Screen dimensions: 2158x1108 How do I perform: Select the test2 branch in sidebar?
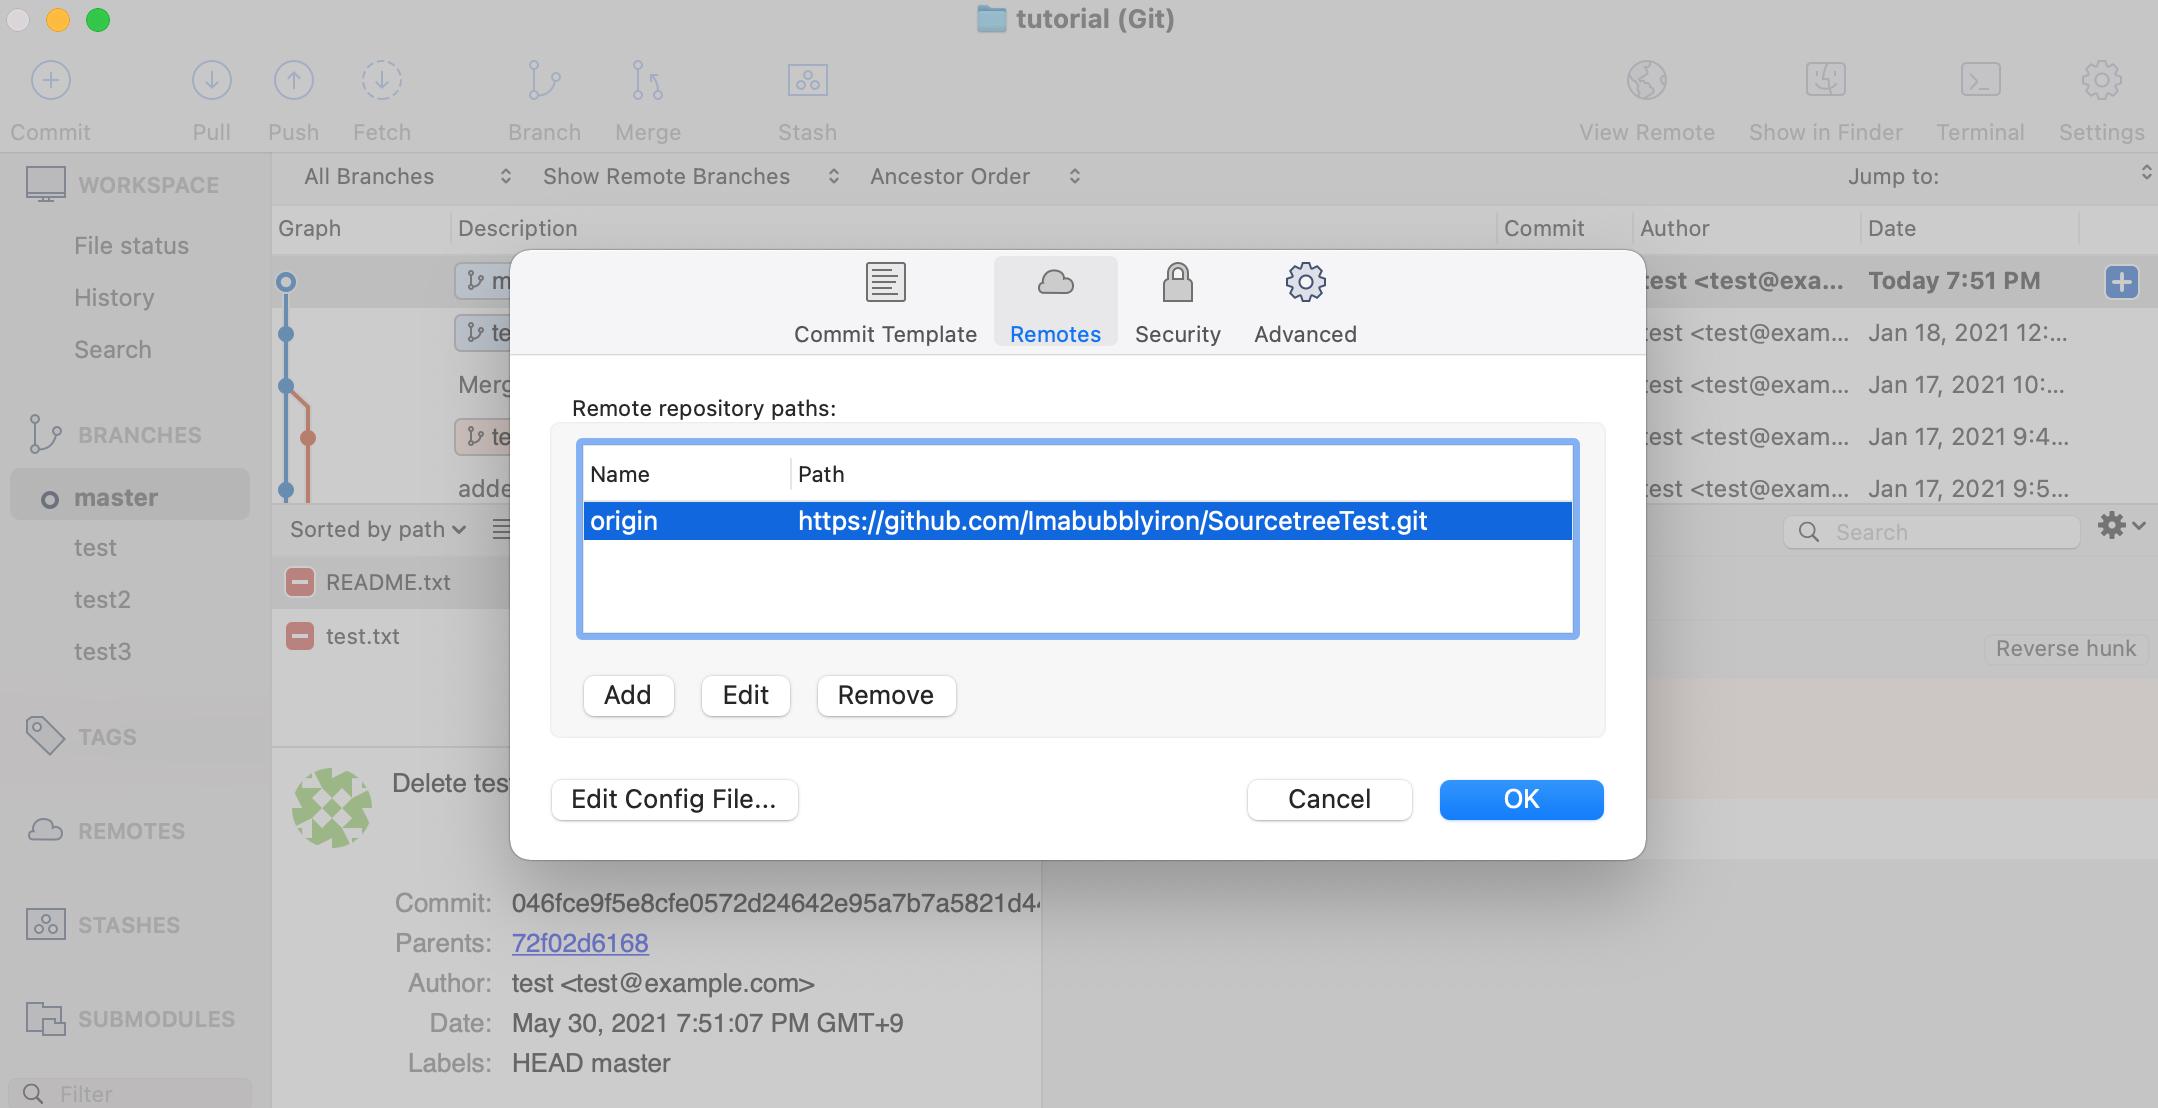click(102, 600)
